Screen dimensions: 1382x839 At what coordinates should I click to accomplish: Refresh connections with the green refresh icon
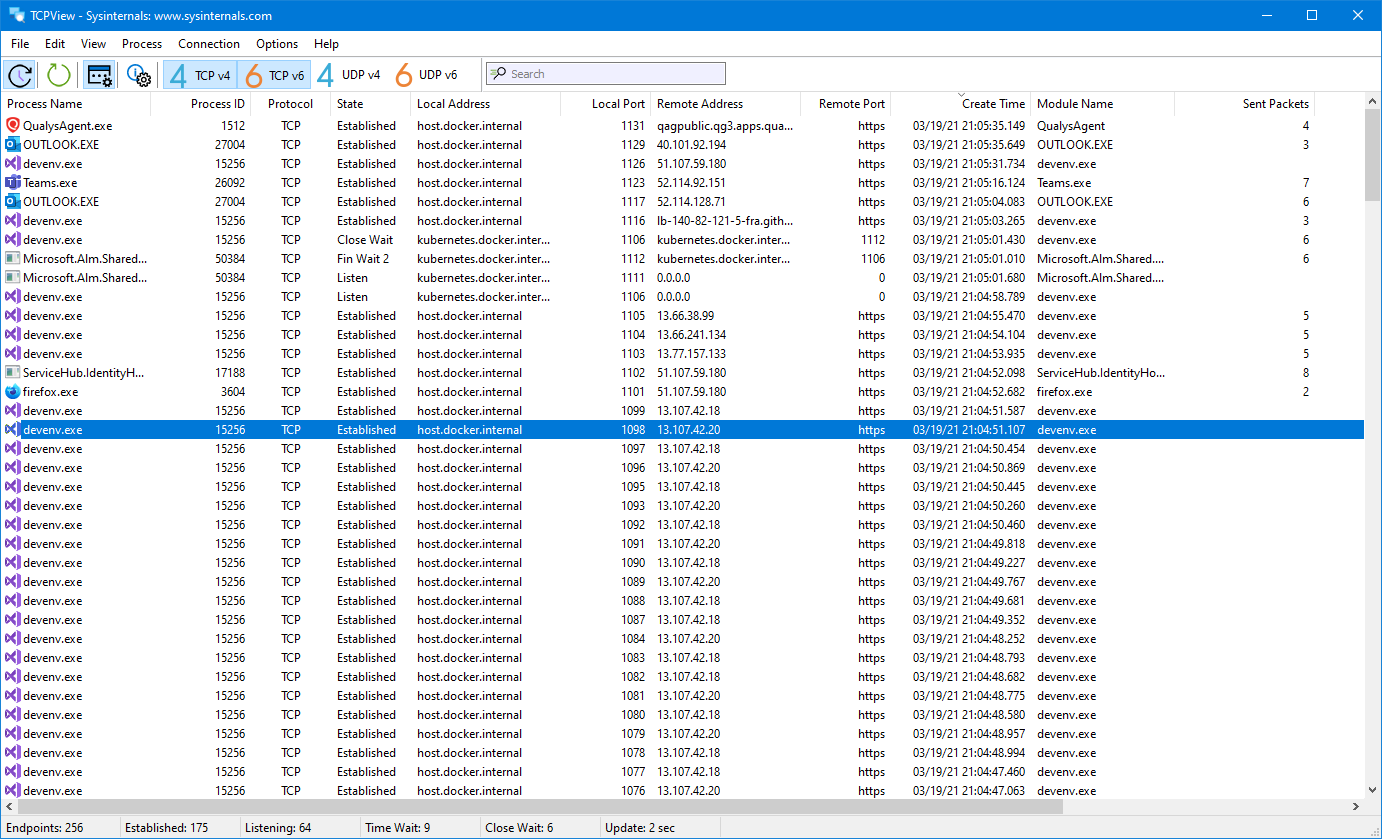(57, 74)
